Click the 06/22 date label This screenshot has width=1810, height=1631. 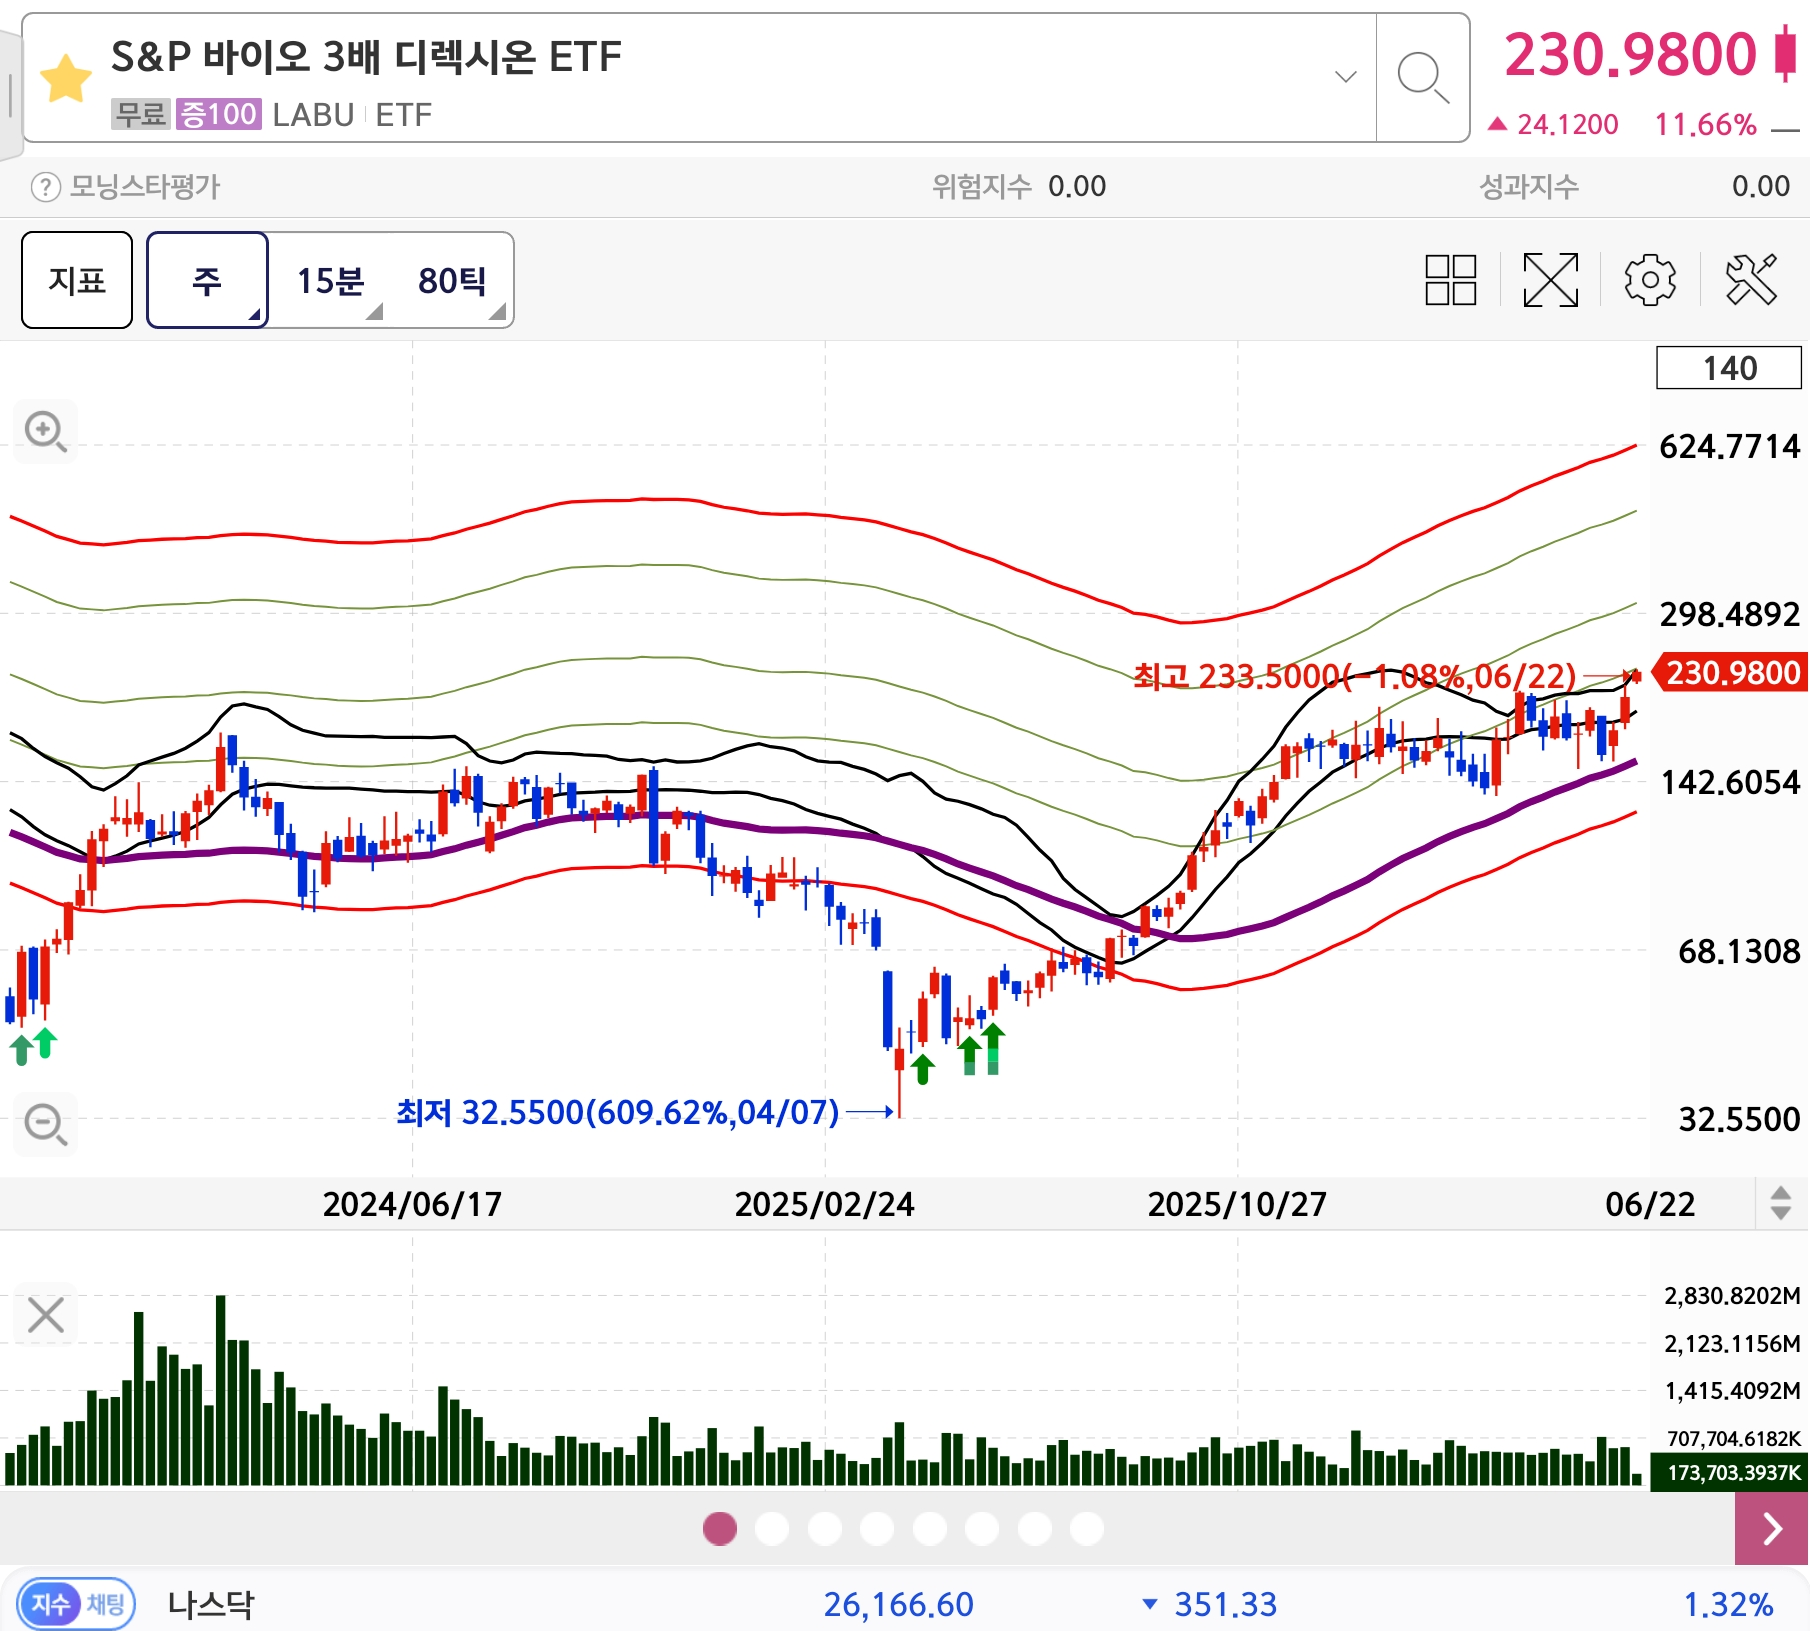coord(1650,1204)
